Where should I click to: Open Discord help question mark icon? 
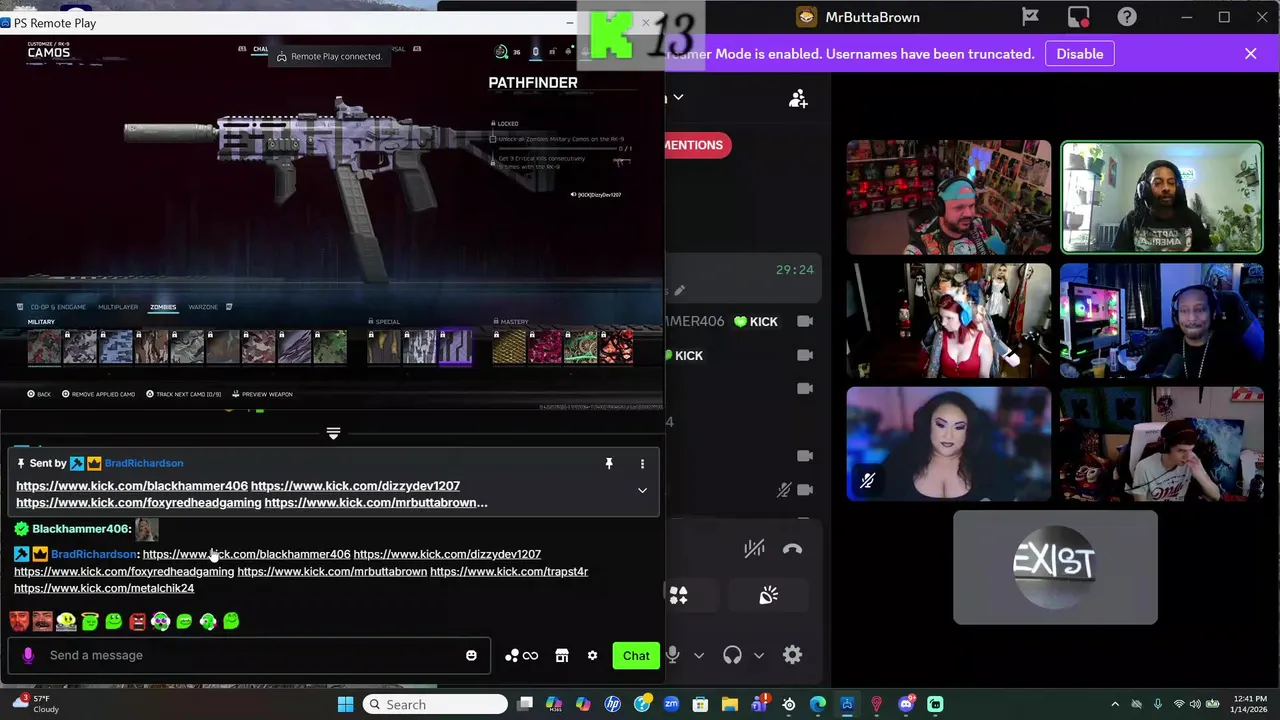(1127, 17)
